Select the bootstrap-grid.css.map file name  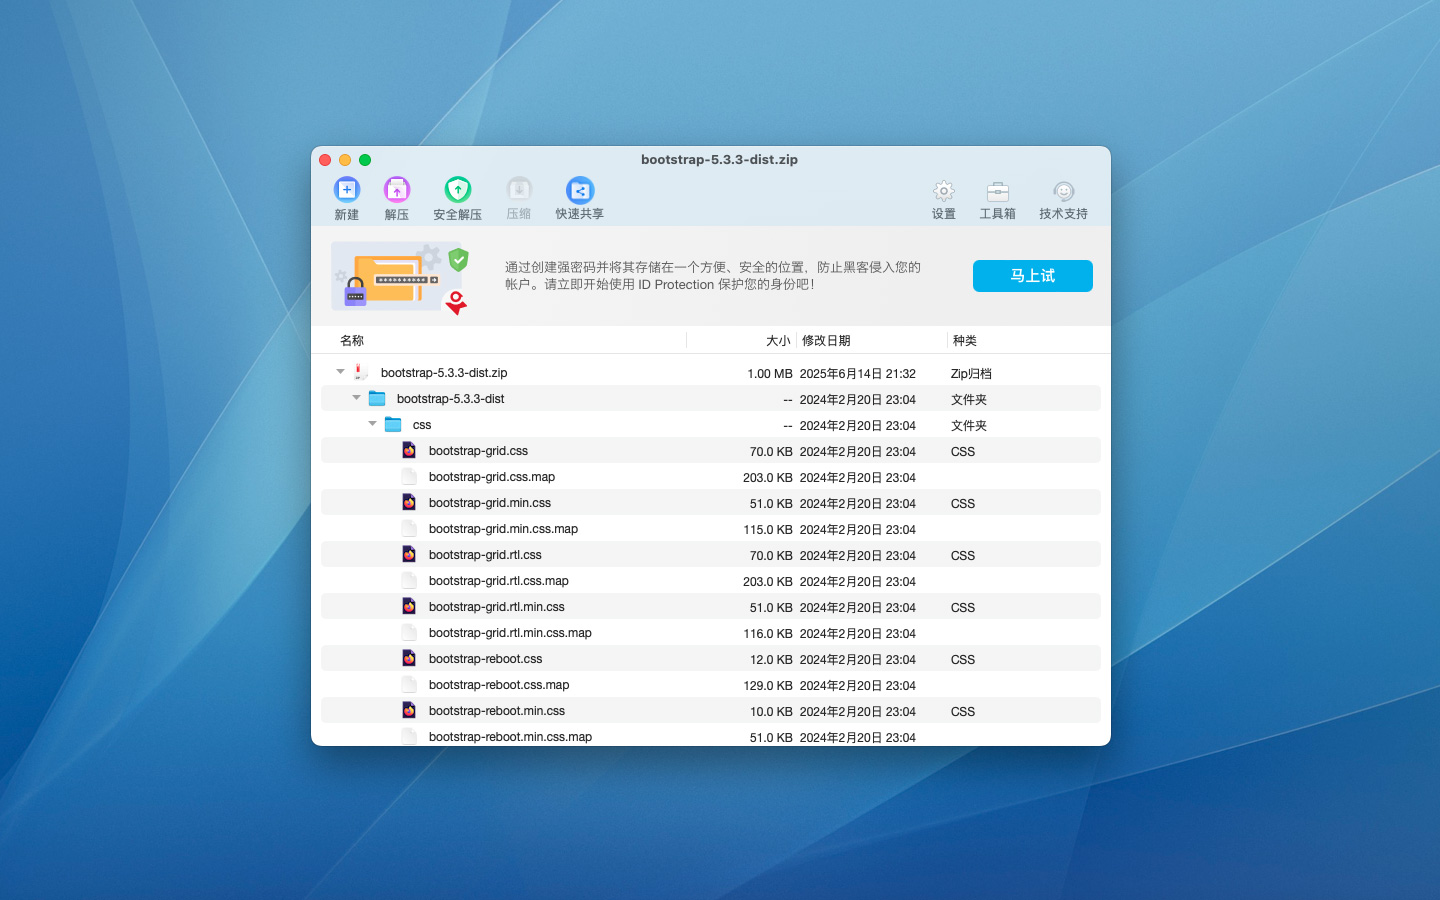492,477
